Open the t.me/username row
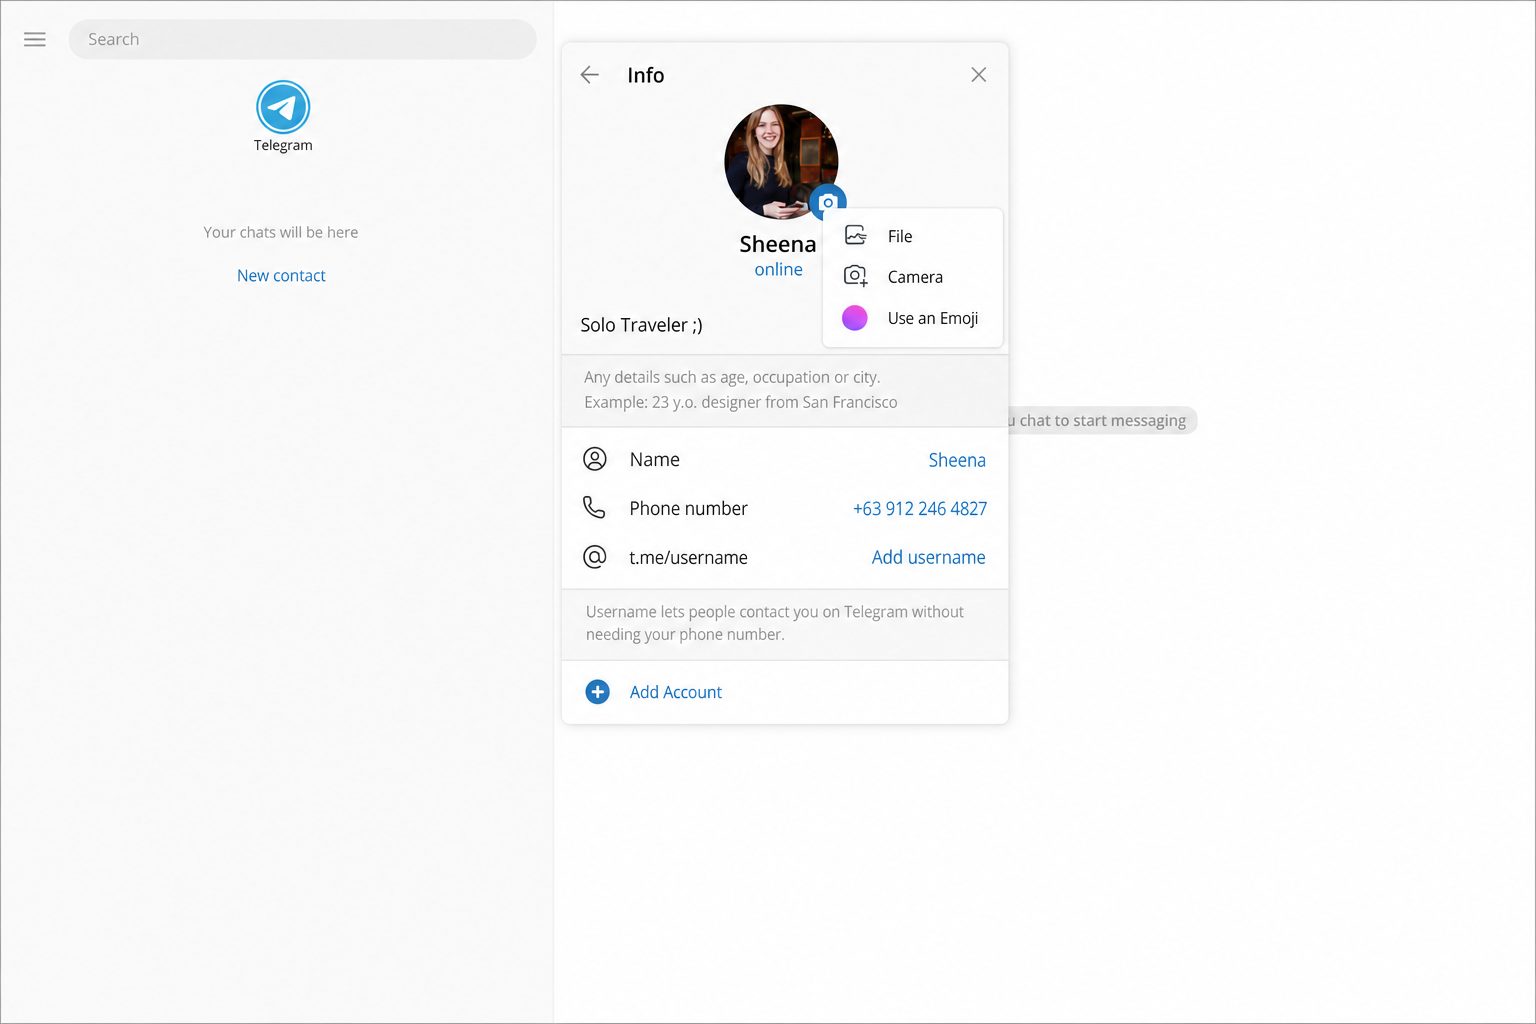 coord(785,557)
